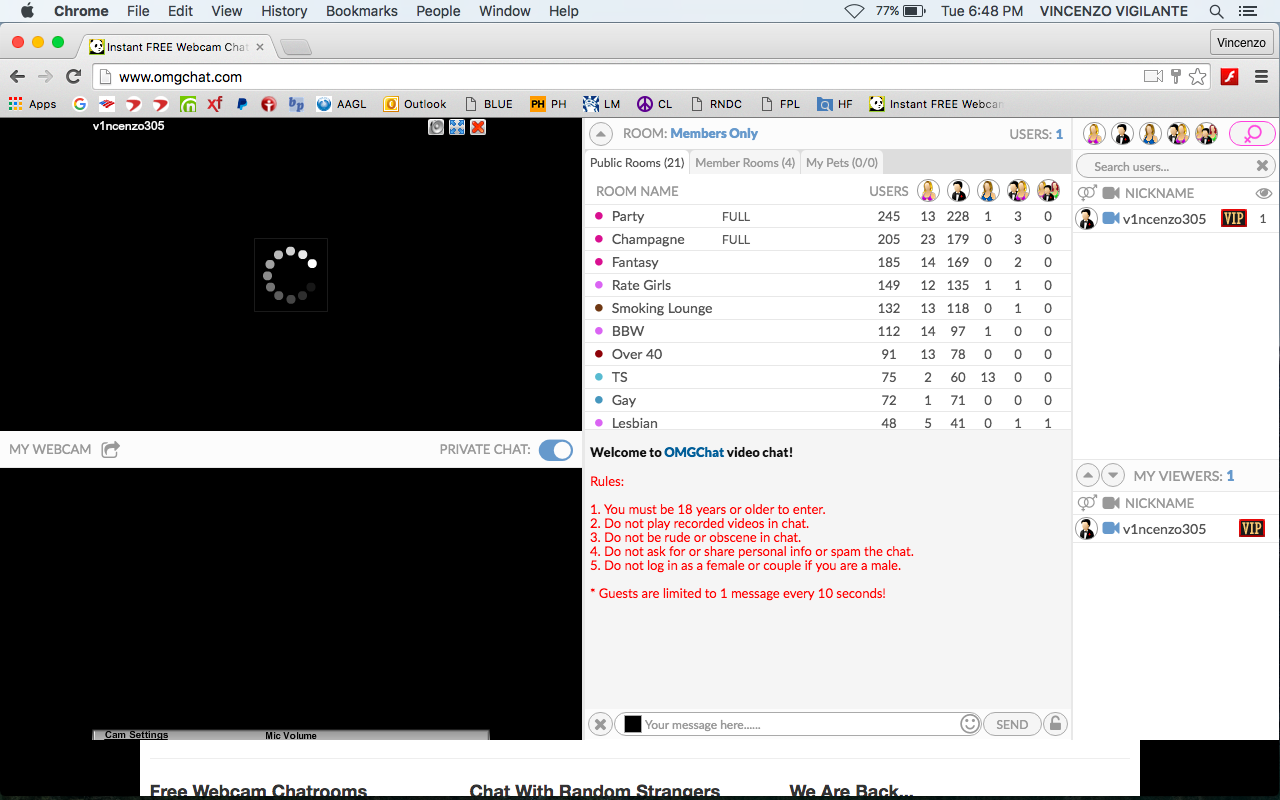Click the couple avatar in room table header

(x=1019, y=191)
